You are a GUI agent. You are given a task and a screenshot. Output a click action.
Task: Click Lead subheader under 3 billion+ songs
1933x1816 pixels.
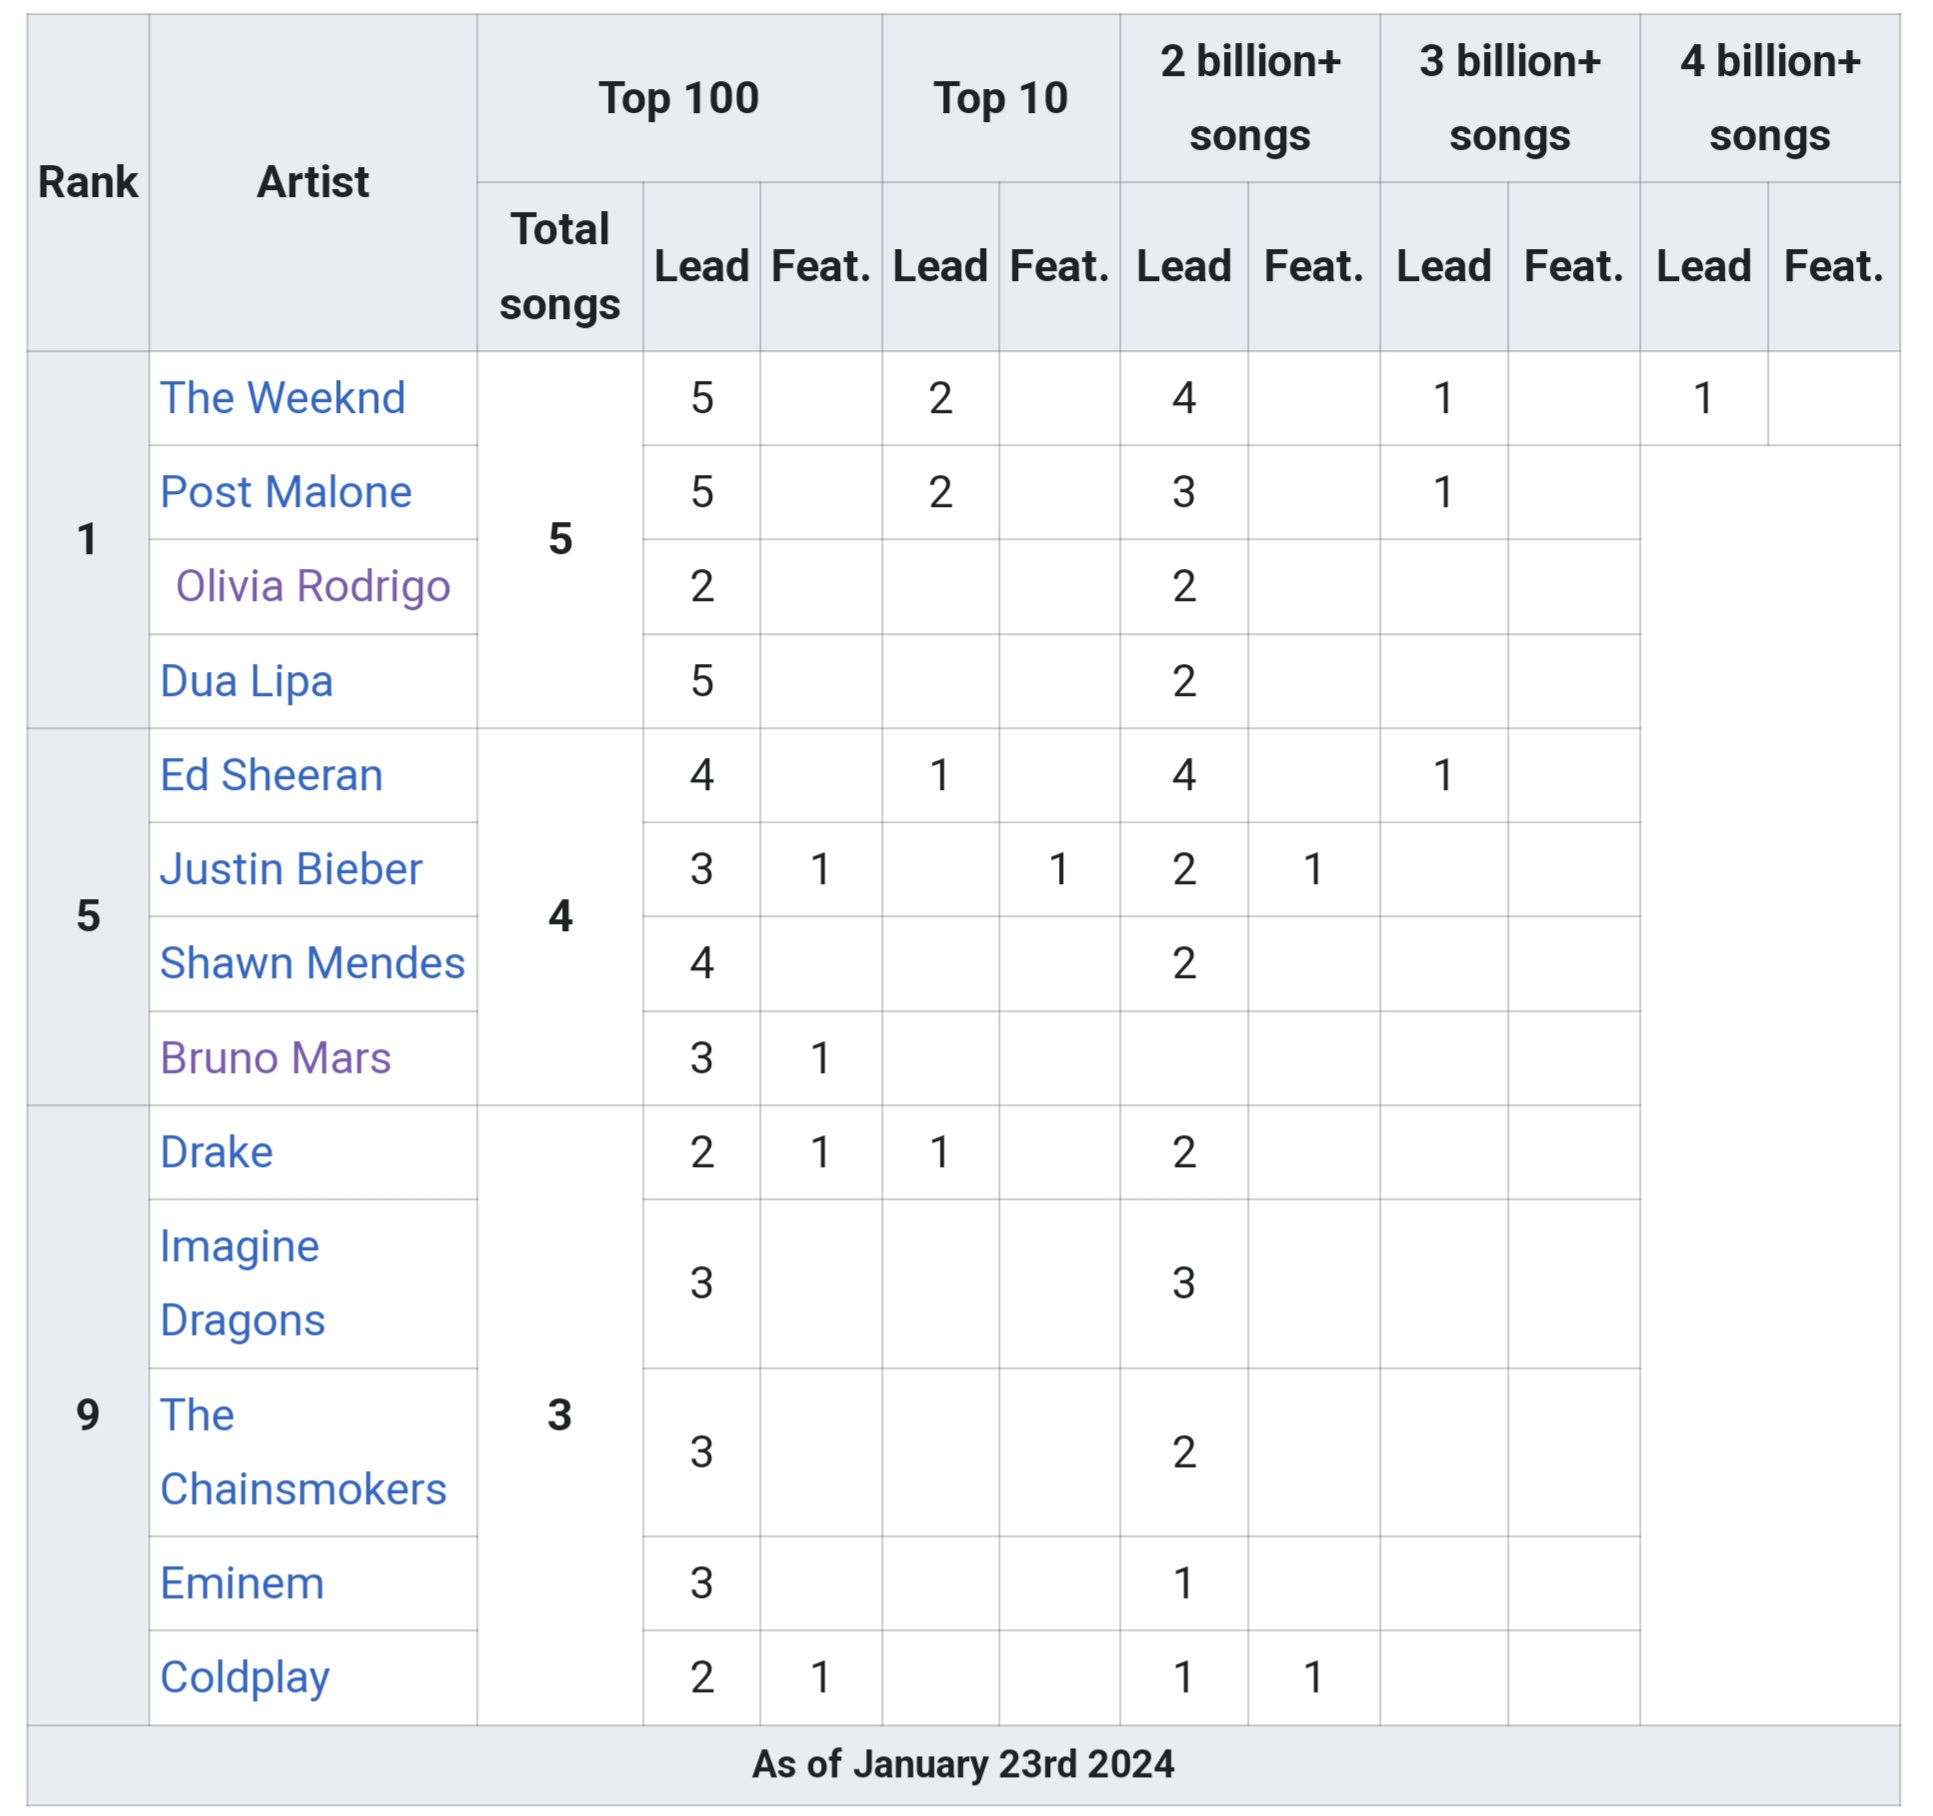(x=1444, y=266)
